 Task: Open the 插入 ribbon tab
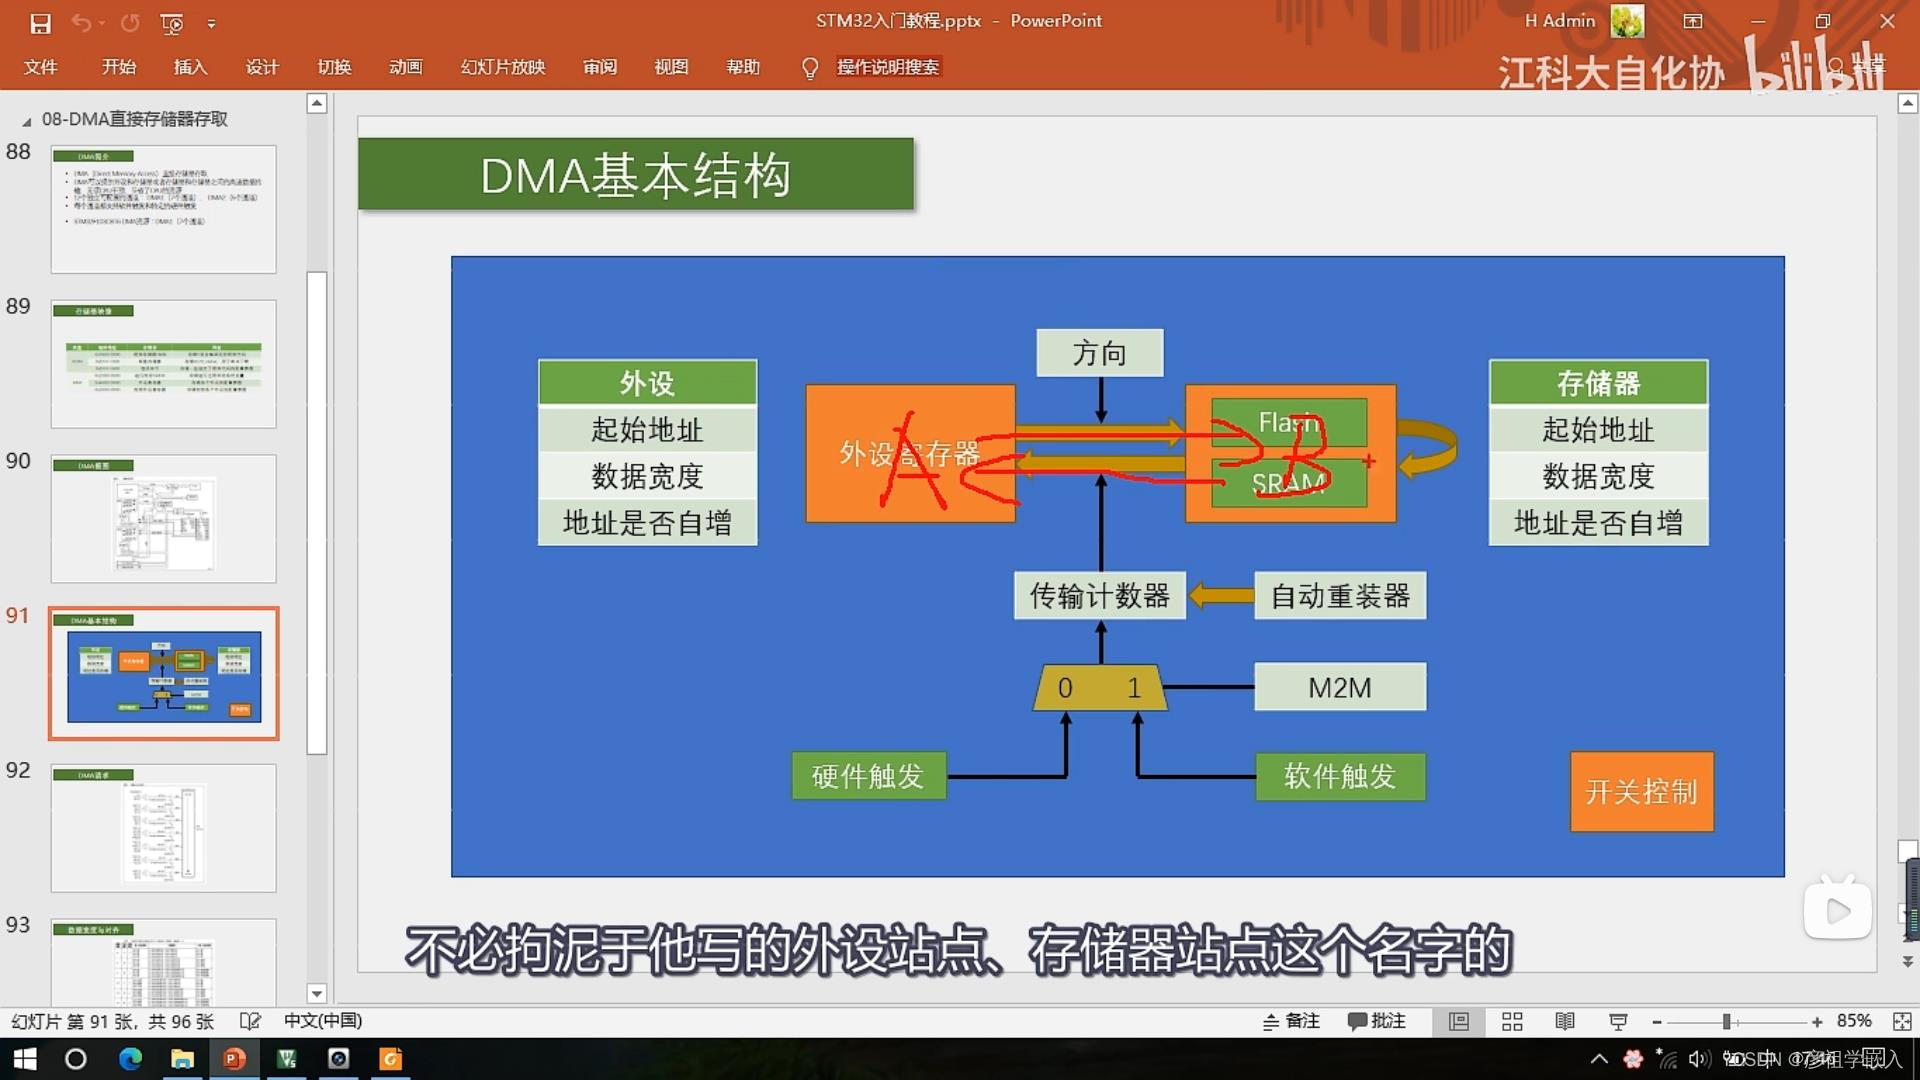190,67
